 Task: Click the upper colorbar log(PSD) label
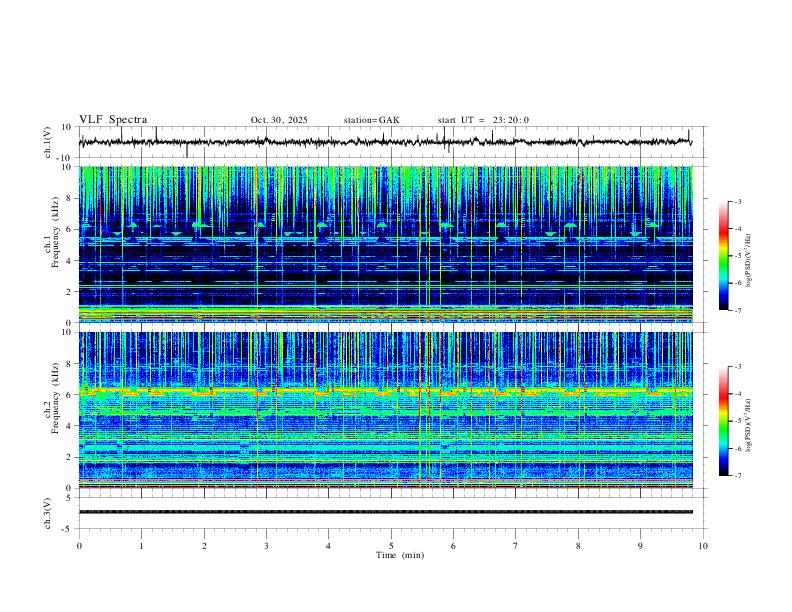coord(749,260)
